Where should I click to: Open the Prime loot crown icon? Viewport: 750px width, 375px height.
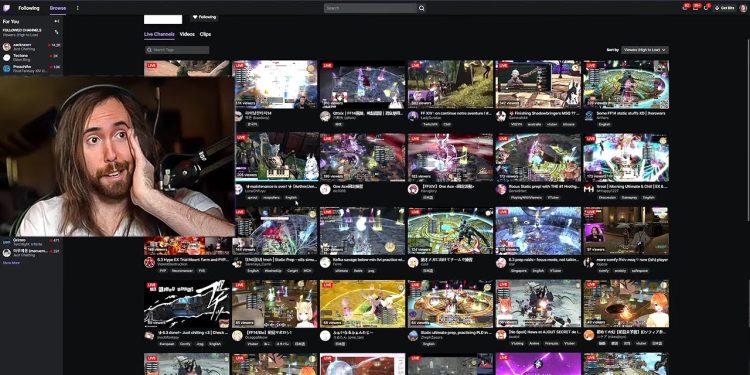click(685, 8)
